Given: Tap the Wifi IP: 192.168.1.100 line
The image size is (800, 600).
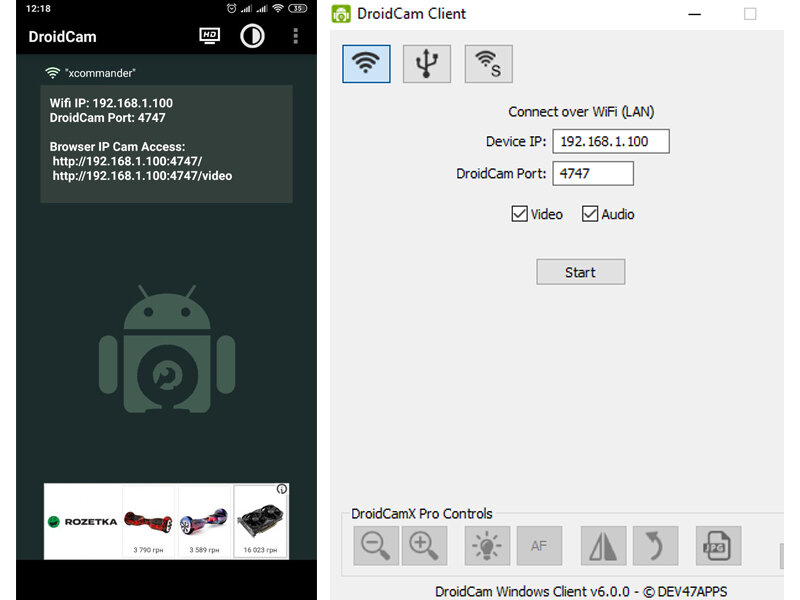Looking at the screenshot, I should [111, 103].
